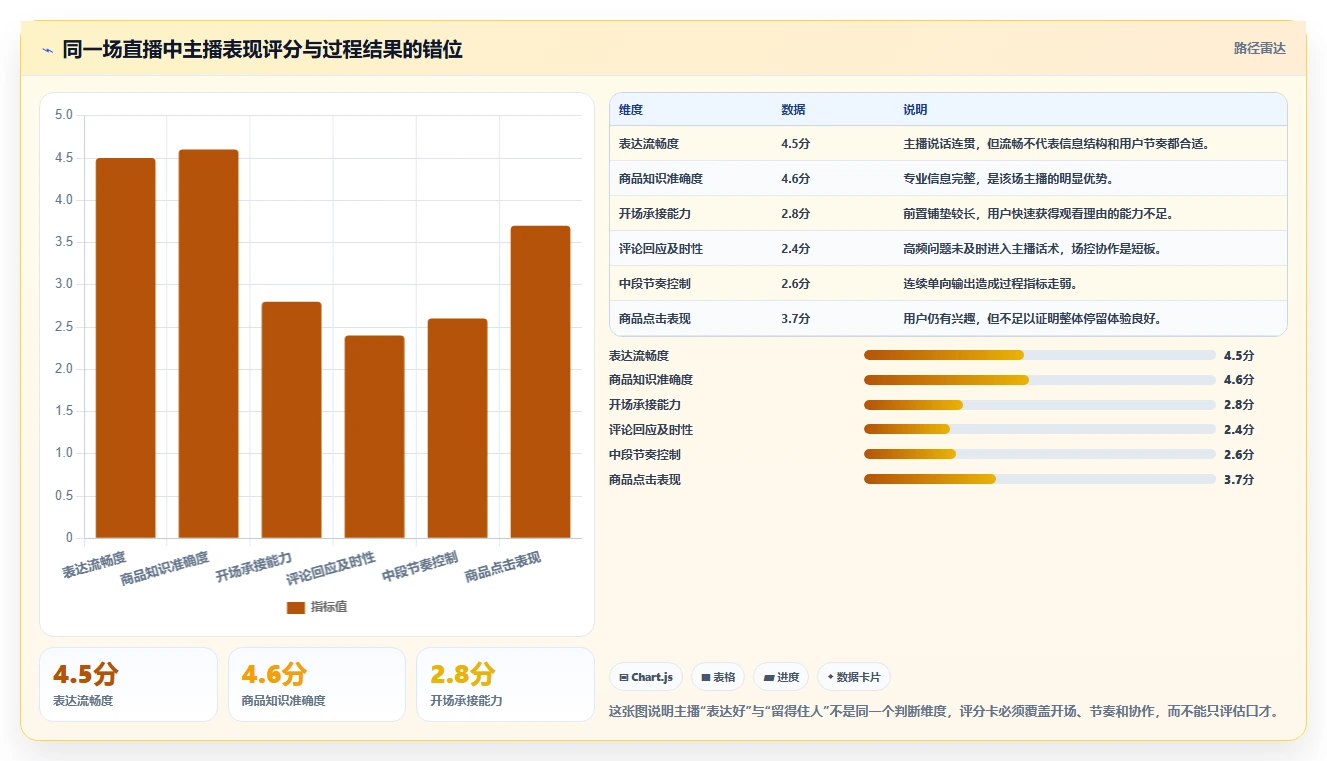Select table cell 表达流畅度
This screenshot has width=1327, height=761.
[649, 144]
